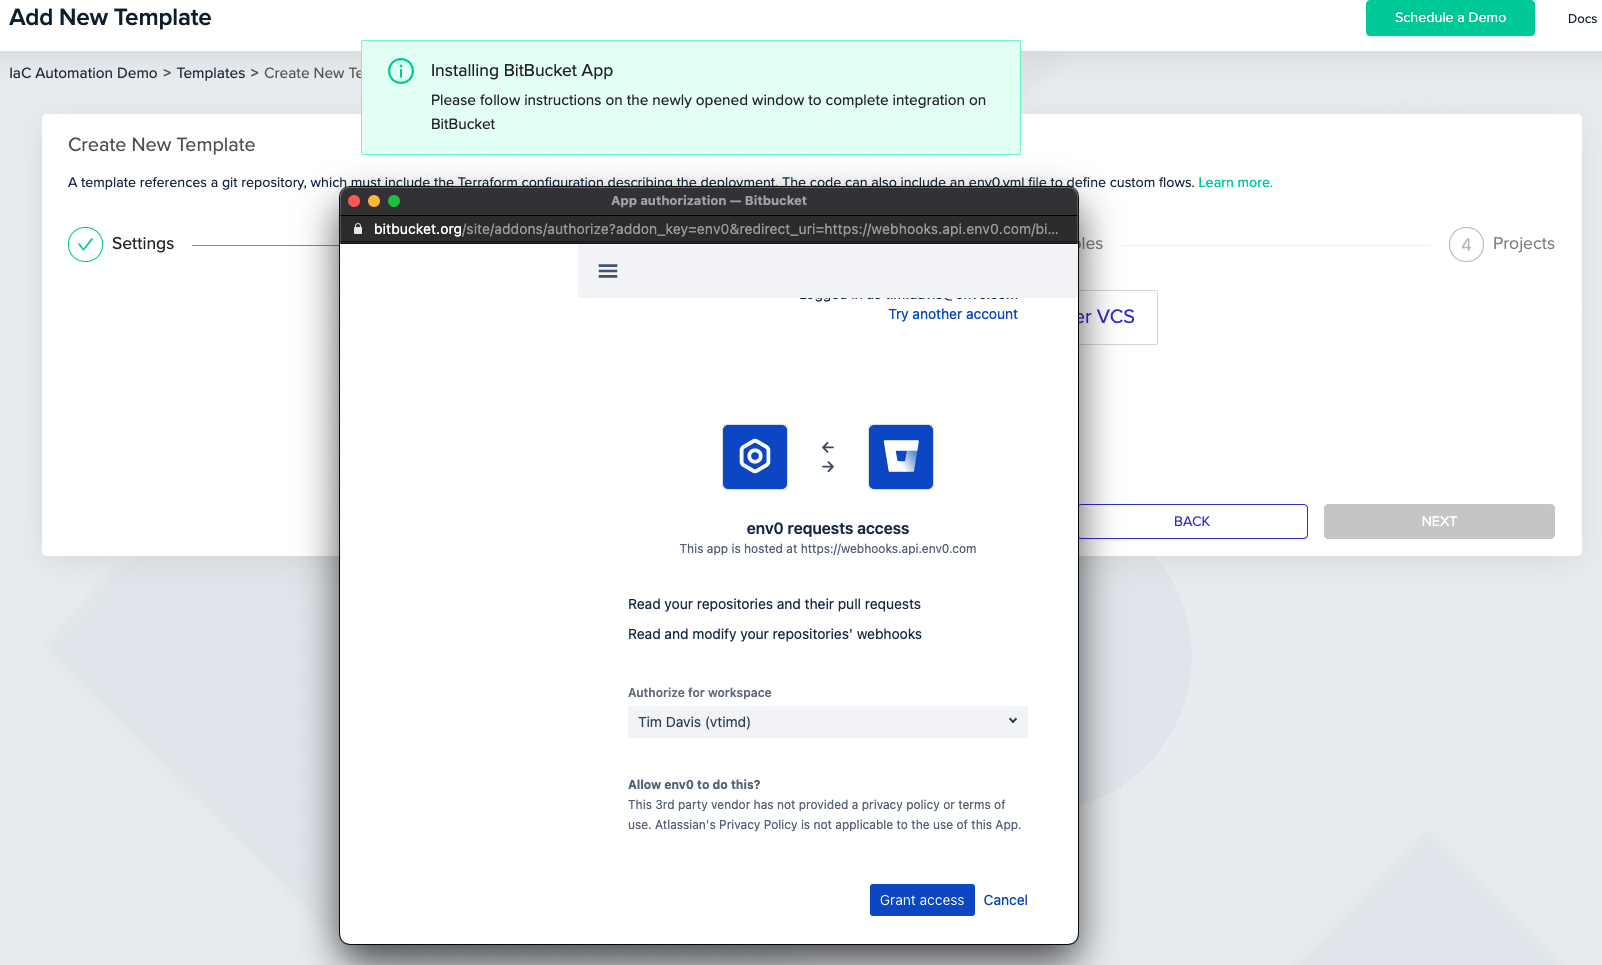Image resolution: width=1602 pixels, height=965 pixels.
Task: Click the info icon in Installing BitBucket notification
Action: pos(401,71)
